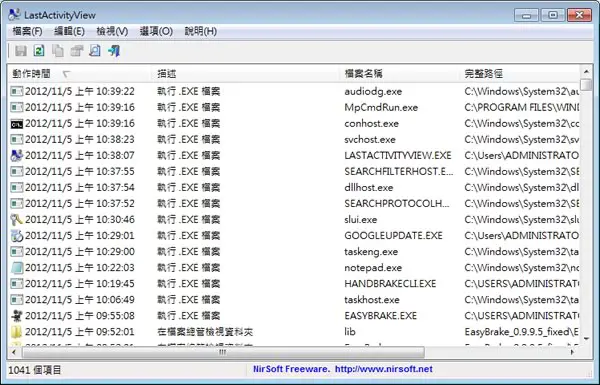Click the icon of the dllhost.exe row
This screenshot has width=600, height=385.
click(x=16, y=188)
